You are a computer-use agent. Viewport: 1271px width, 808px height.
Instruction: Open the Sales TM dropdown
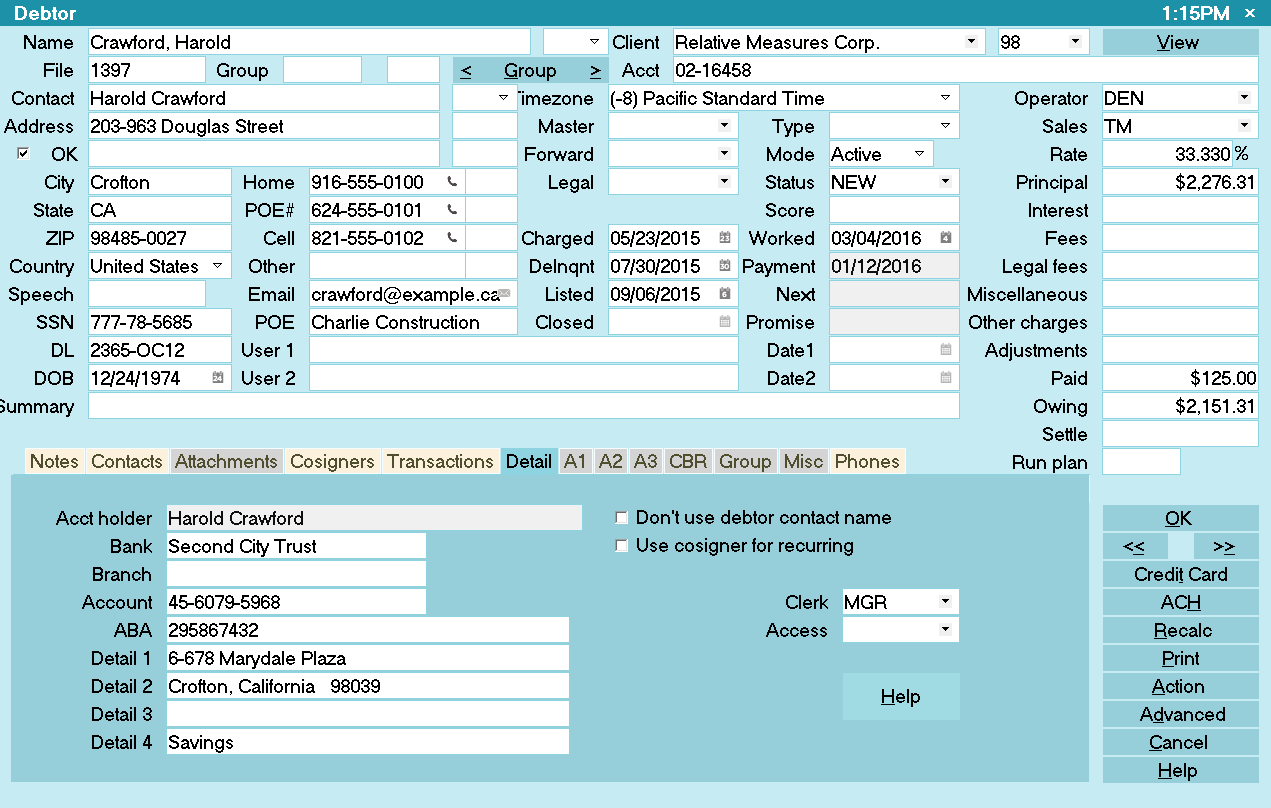1244,126
